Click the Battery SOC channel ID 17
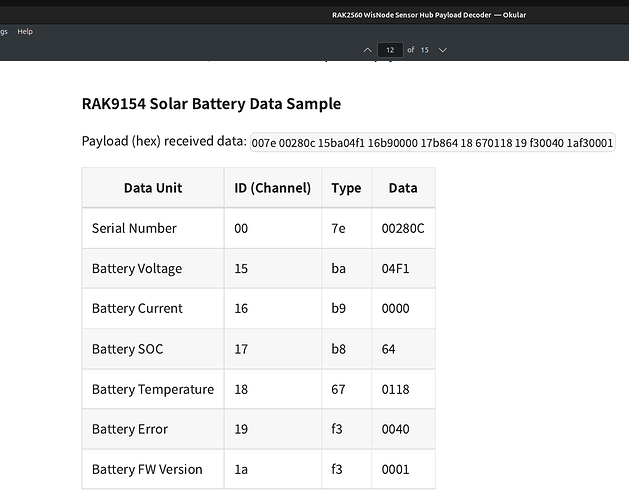This screenshot has width=629, height=500. click(241, 349)
